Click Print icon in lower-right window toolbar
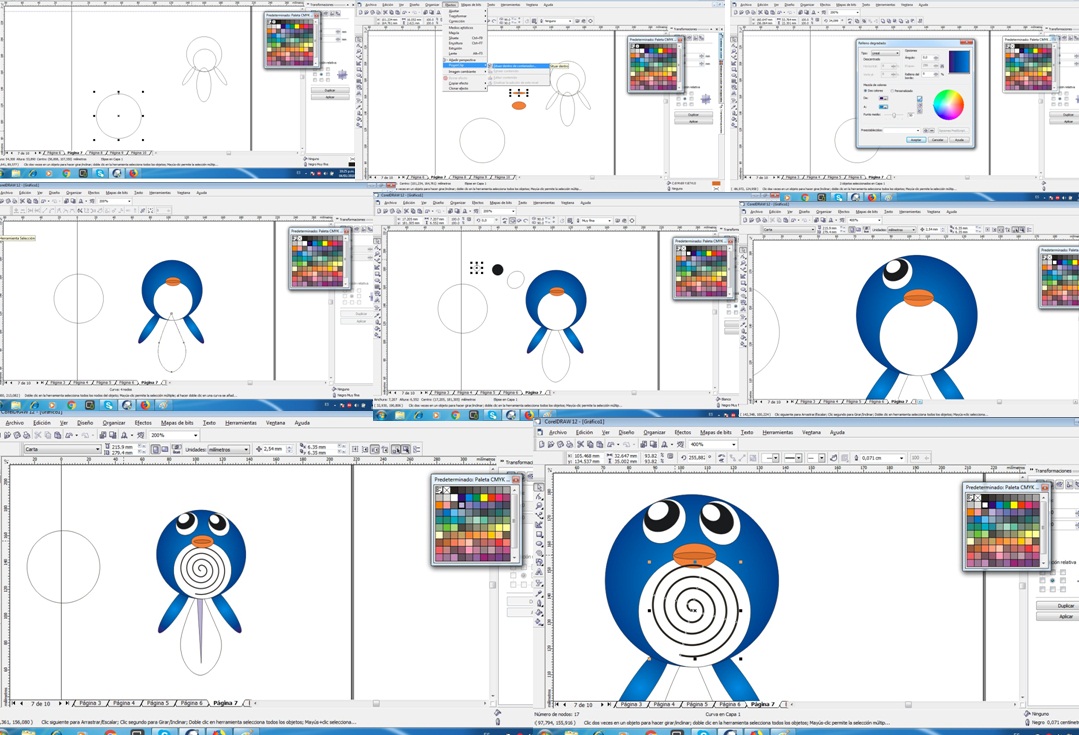 point(569,445)
